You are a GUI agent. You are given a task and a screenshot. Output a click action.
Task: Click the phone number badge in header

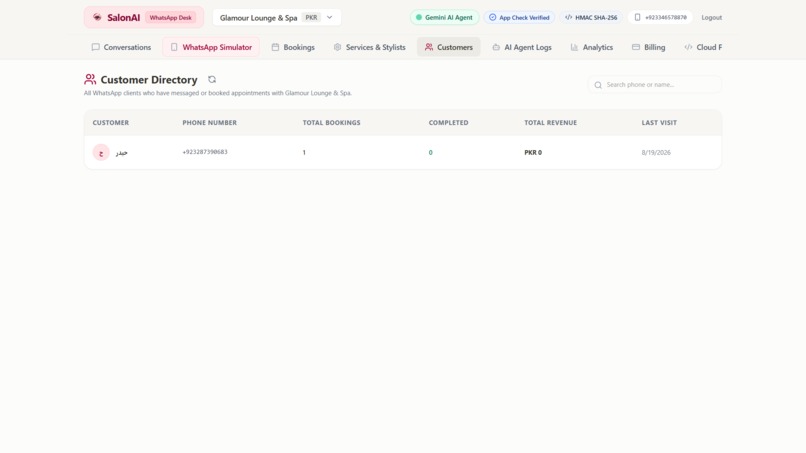[660, 17]
